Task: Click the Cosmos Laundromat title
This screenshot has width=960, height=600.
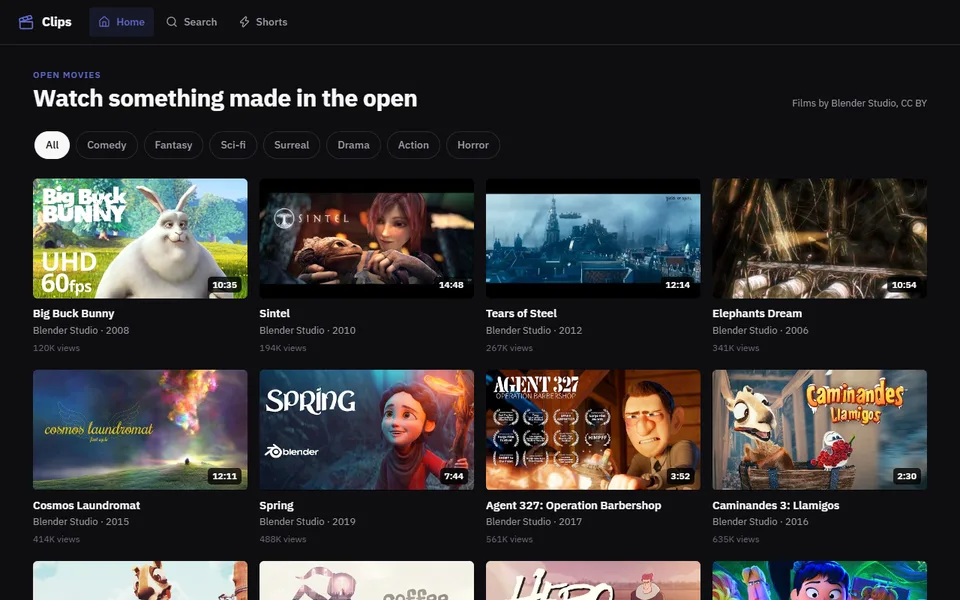Action: (86, 505)
